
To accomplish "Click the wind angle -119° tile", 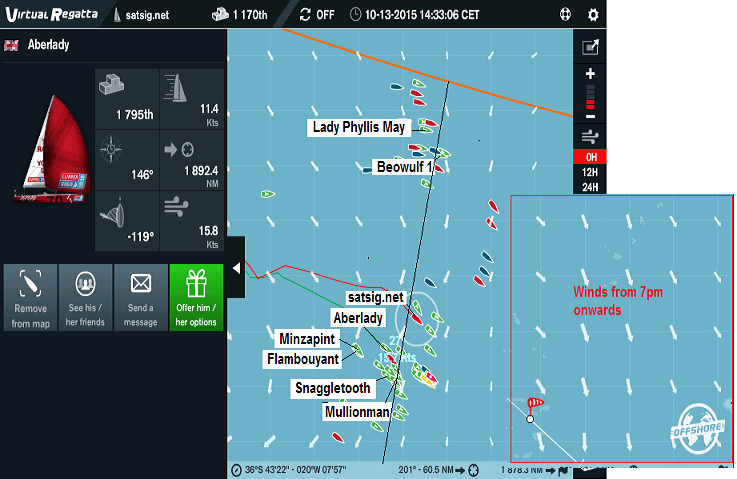I will [x=127, y=221].
